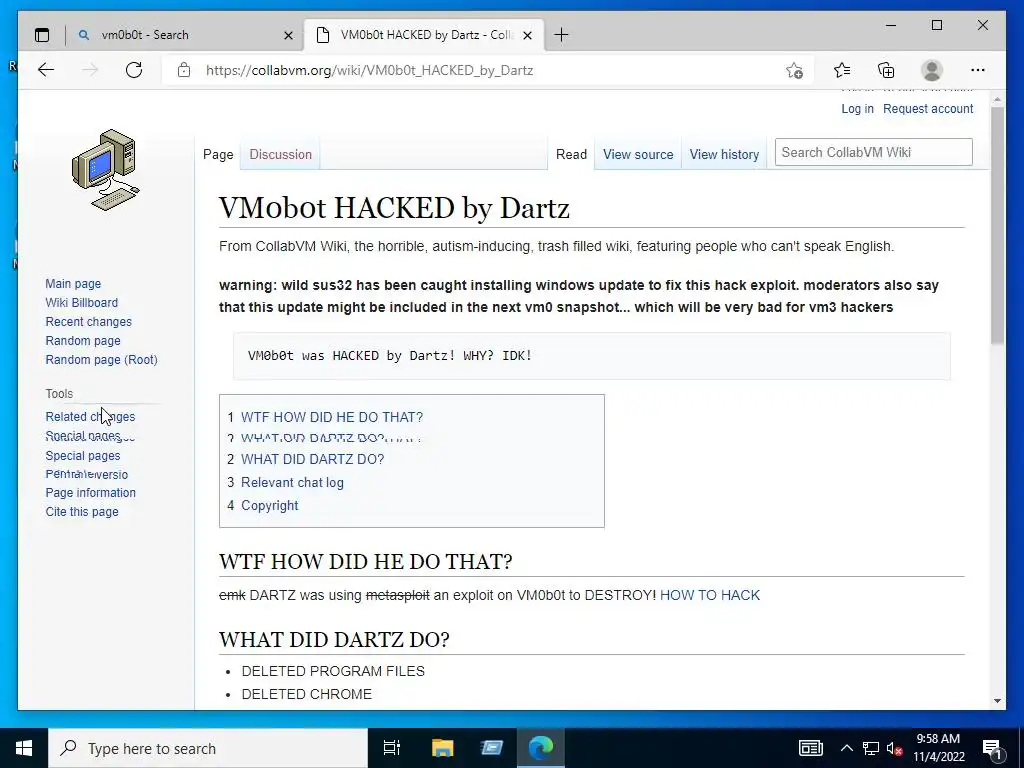1024x768 pixels.
Task: Switch to the vm0b0t - Search tab
Action: (186, 35)
